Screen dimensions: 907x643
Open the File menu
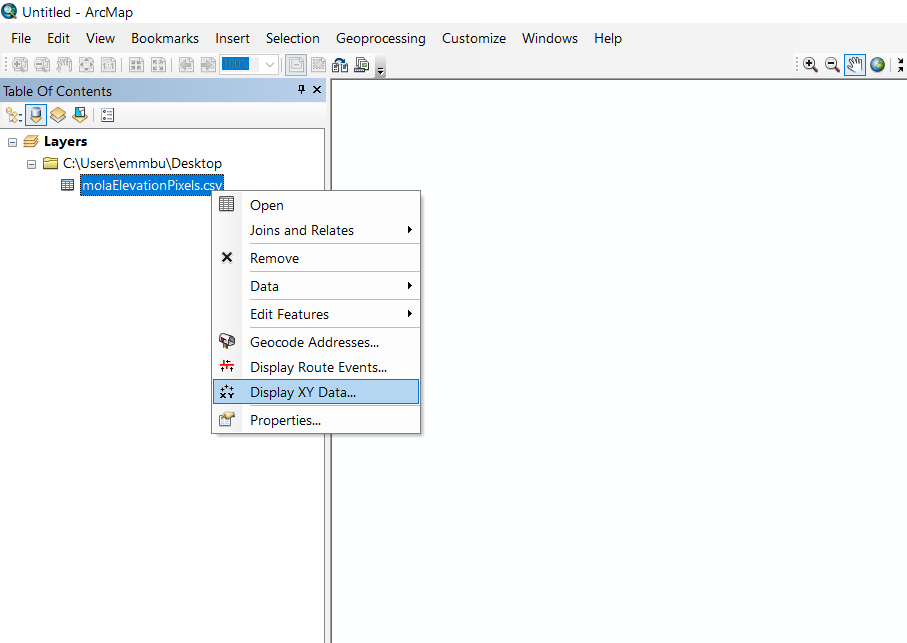pyautogui.click(x=21, y=38)
